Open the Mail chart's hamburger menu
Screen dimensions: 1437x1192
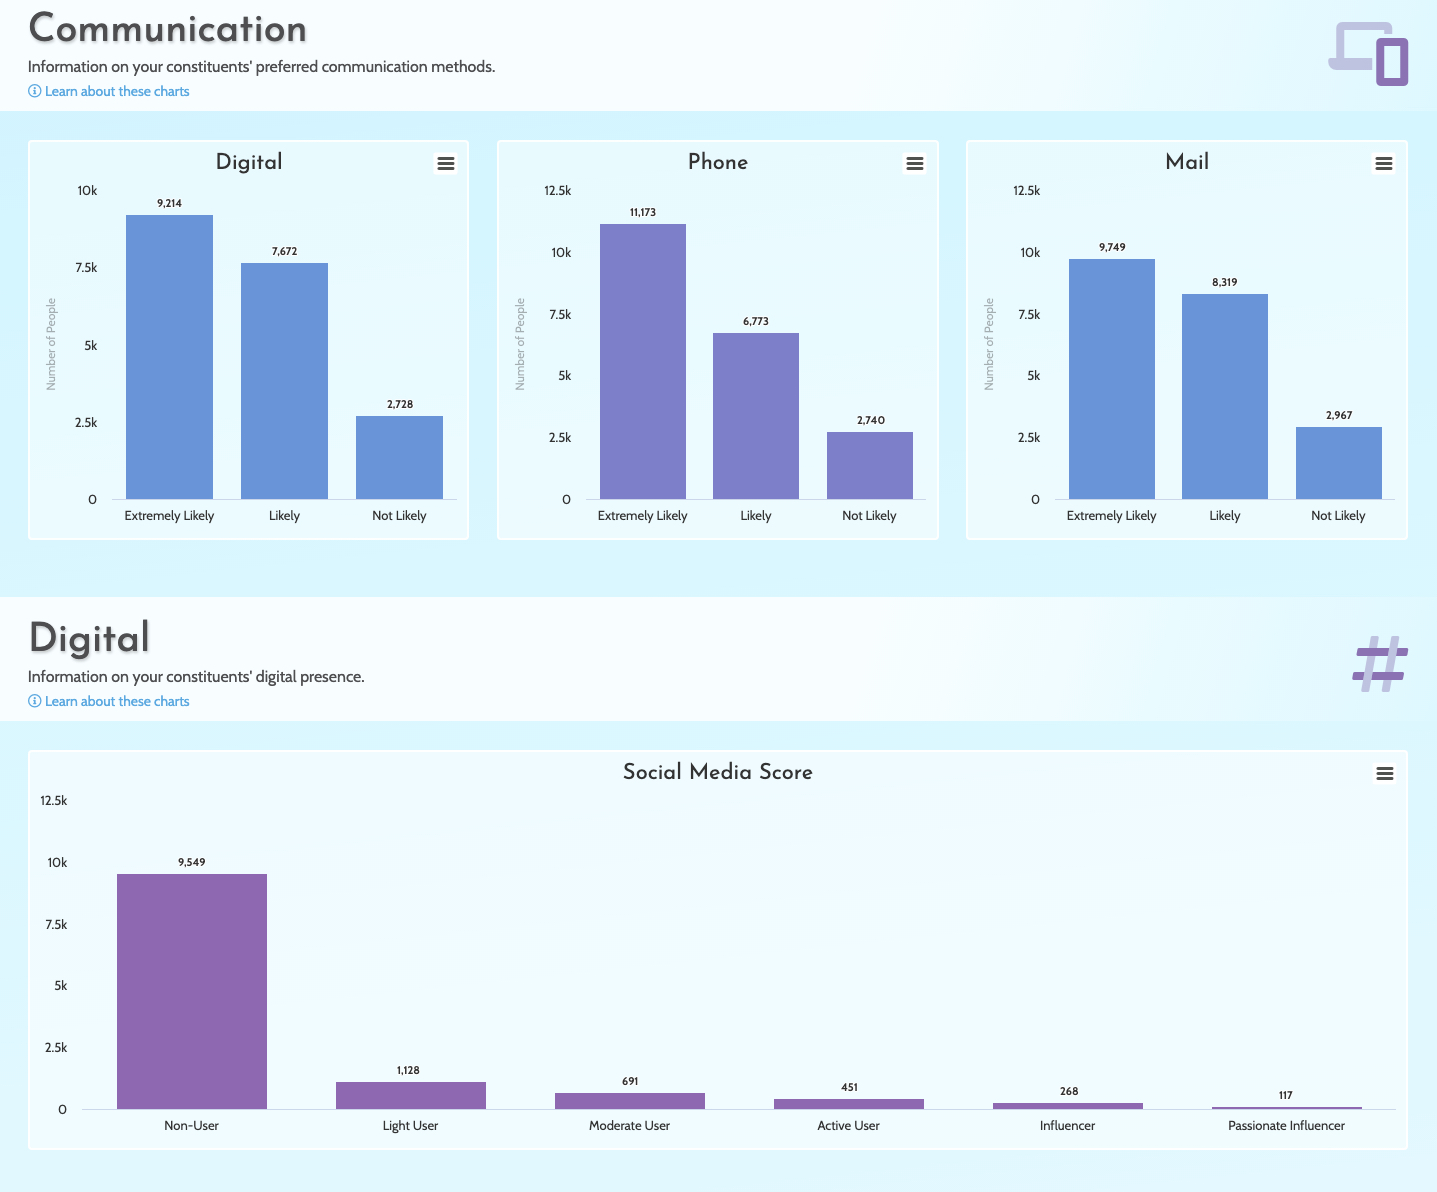1384,162
